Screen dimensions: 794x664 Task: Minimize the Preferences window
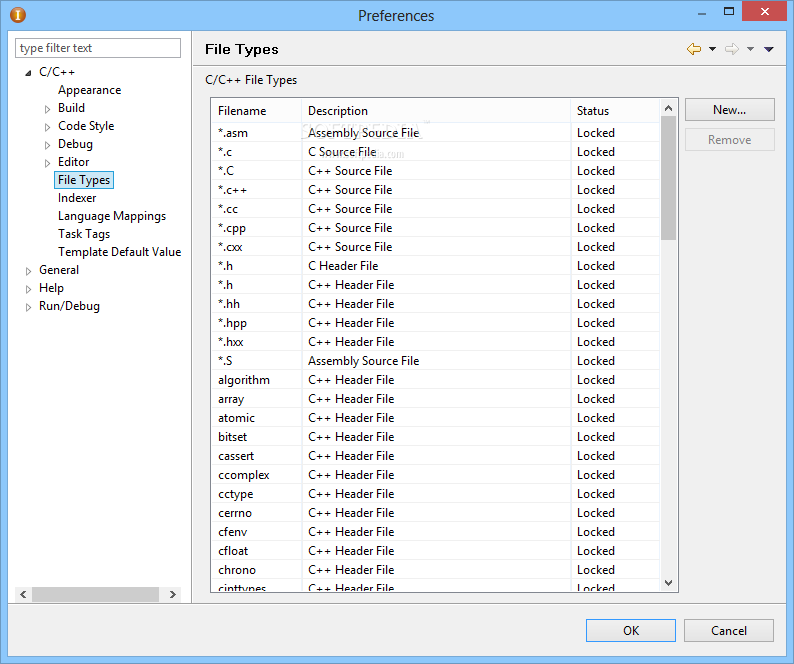(702, 13)
